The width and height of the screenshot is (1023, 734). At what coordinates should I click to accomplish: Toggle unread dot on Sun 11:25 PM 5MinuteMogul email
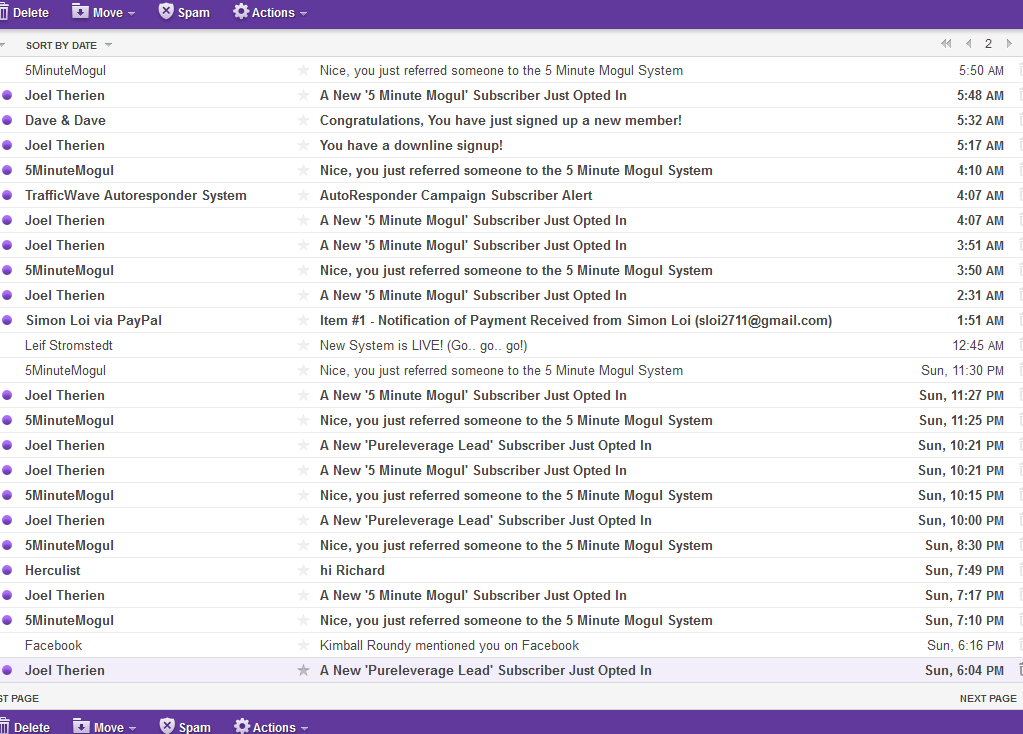click(7, 420)
